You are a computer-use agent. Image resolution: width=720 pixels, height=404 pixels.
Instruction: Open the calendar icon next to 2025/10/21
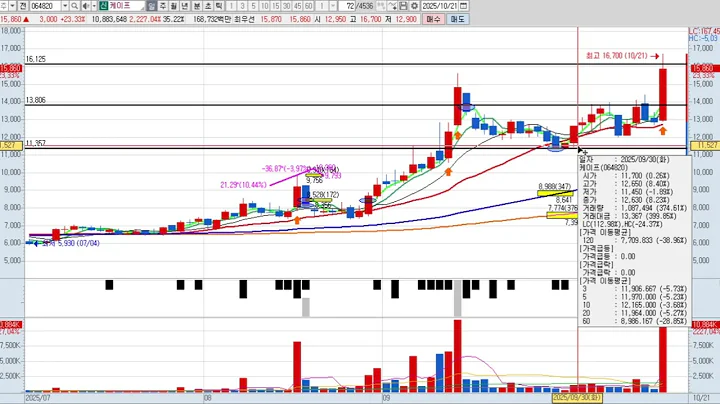click(x=464, y=6)
